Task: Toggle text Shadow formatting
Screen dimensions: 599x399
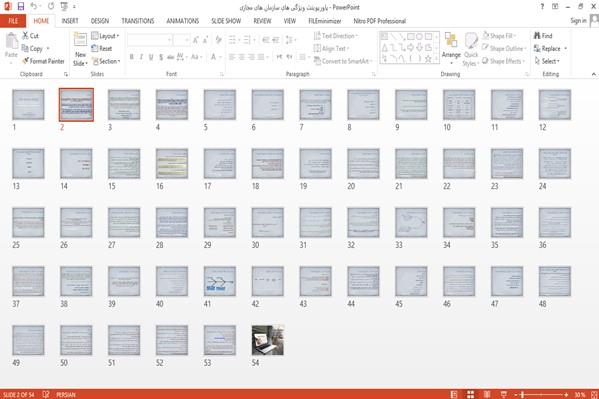Action: click(161, 57)
